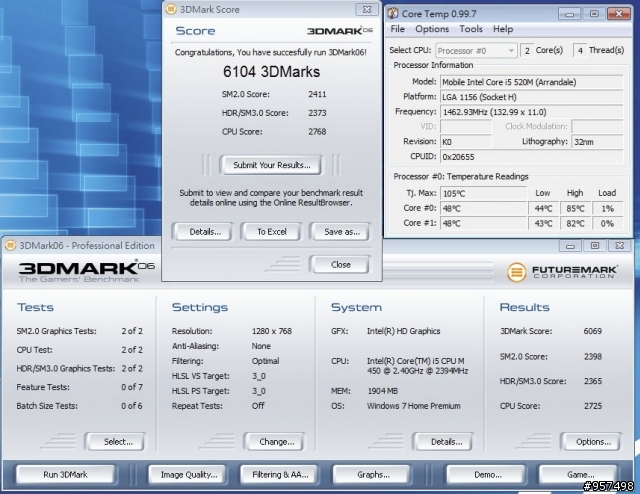Open the Help menu in Core Temp
Image resolution: width=640 pixels, height=494 pixels.
[502, 29]
